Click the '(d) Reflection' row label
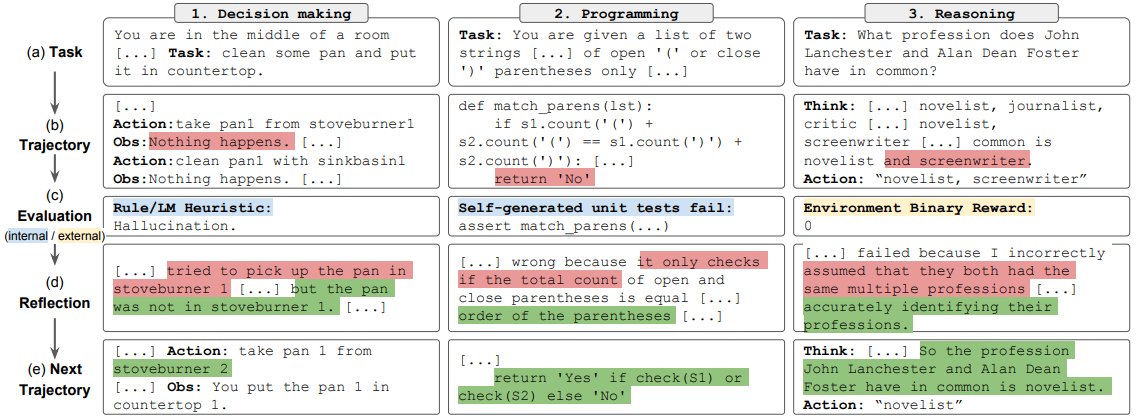1143x420 pixels. [x=55, y=291]
